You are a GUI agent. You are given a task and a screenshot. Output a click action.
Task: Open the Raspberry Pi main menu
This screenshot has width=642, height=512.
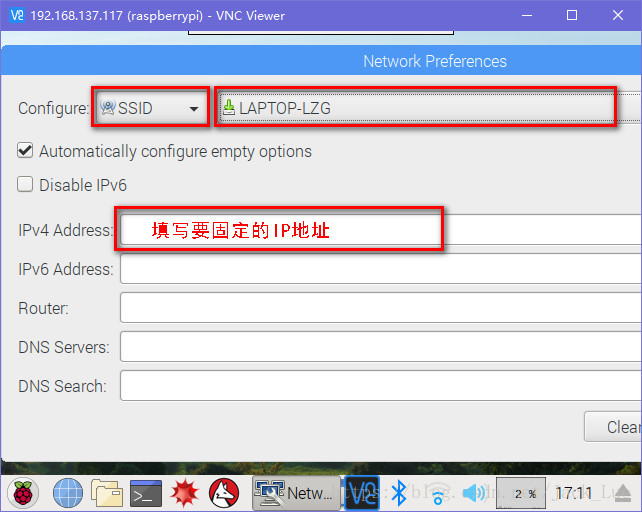tap(23, 493)
